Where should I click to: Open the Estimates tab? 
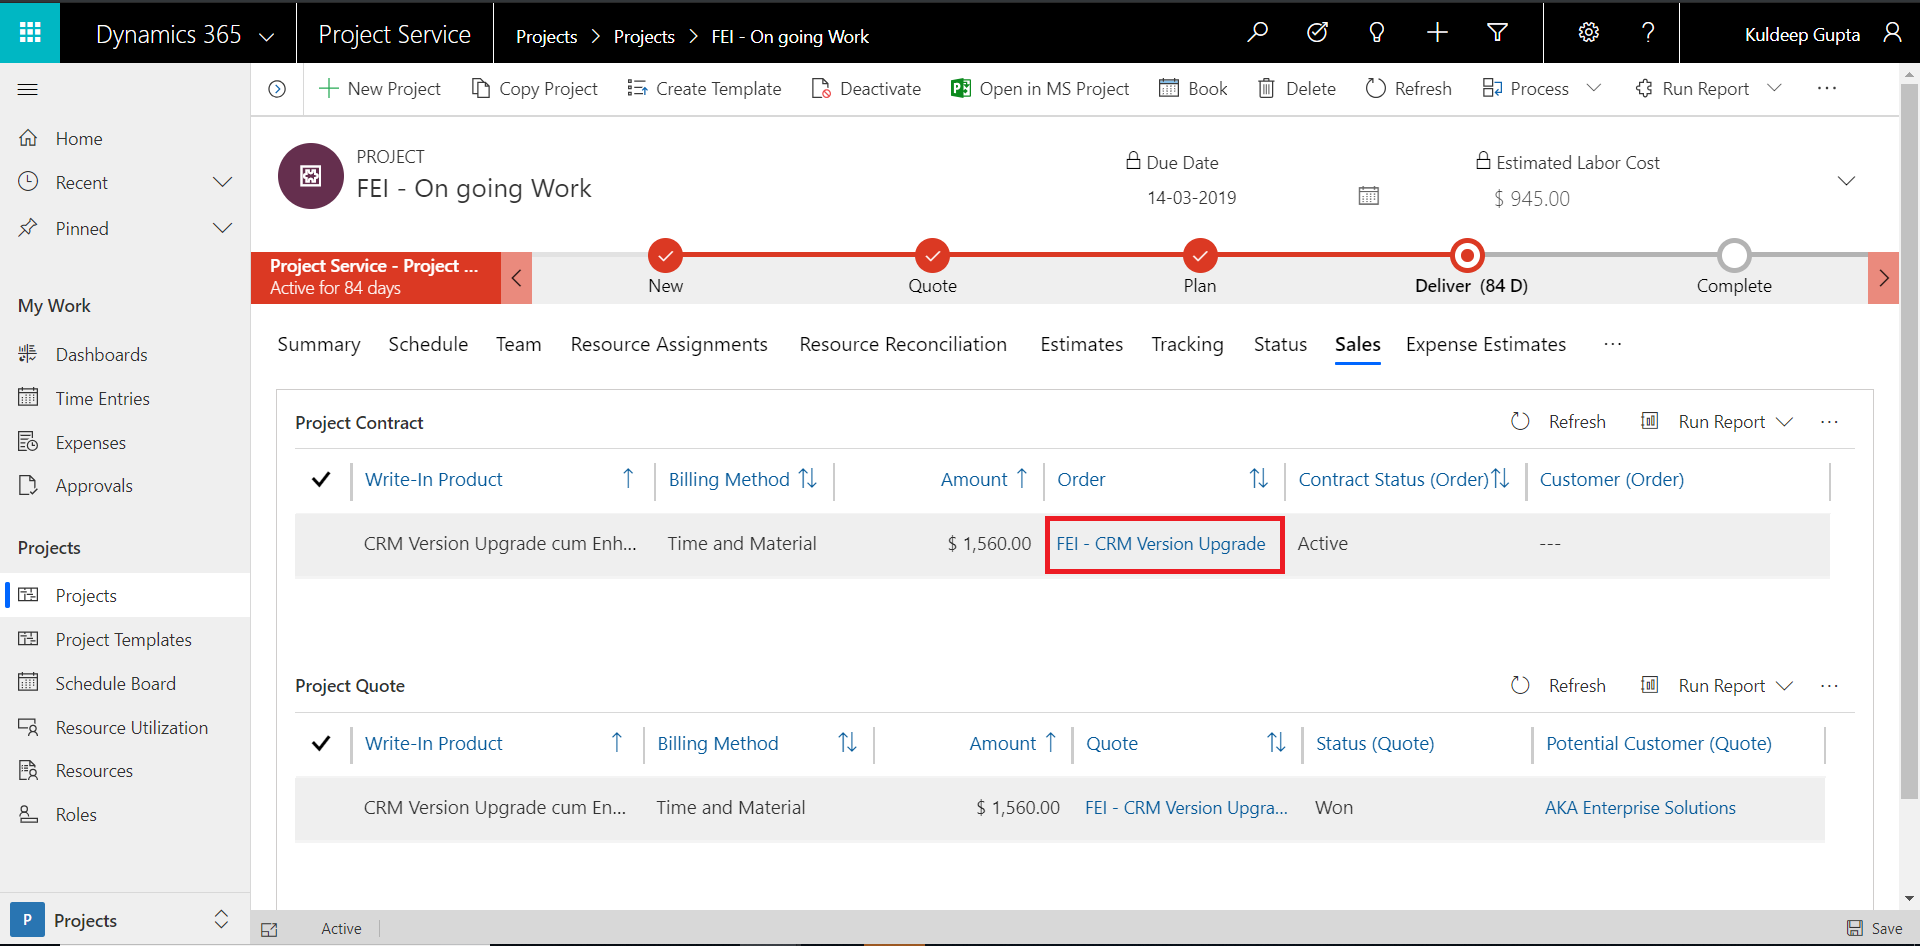(1081, 344)
